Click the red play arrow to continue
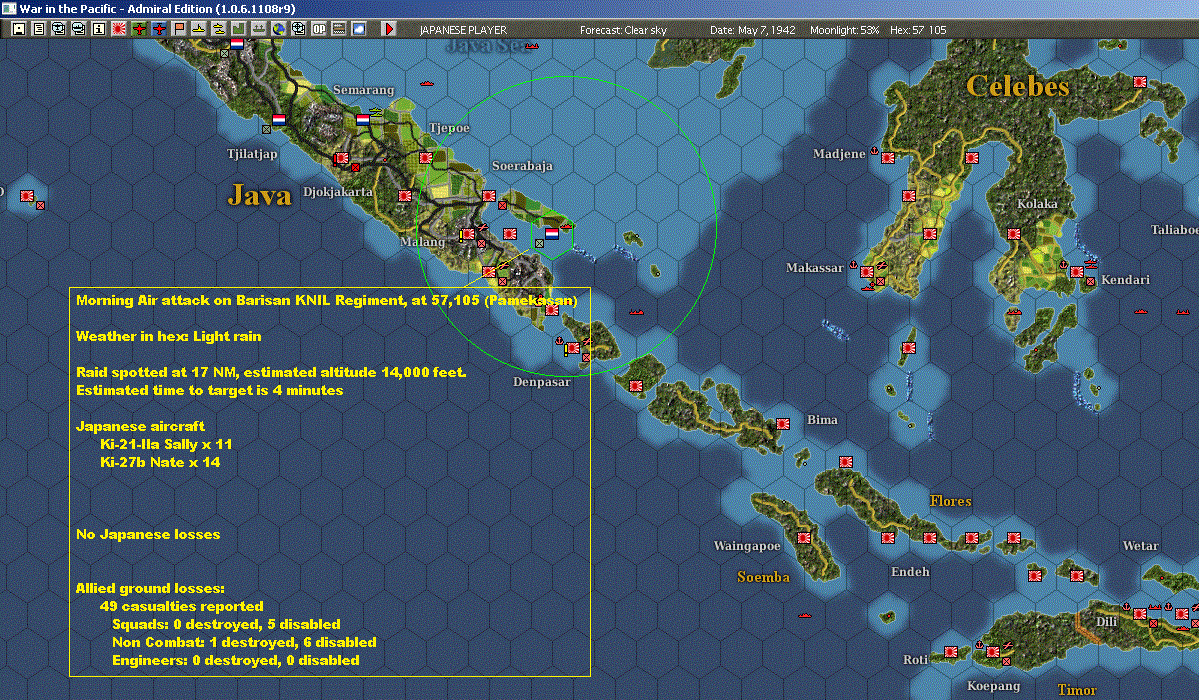The width and height of the screenshot is (1199, 700). tap(388, 28)
